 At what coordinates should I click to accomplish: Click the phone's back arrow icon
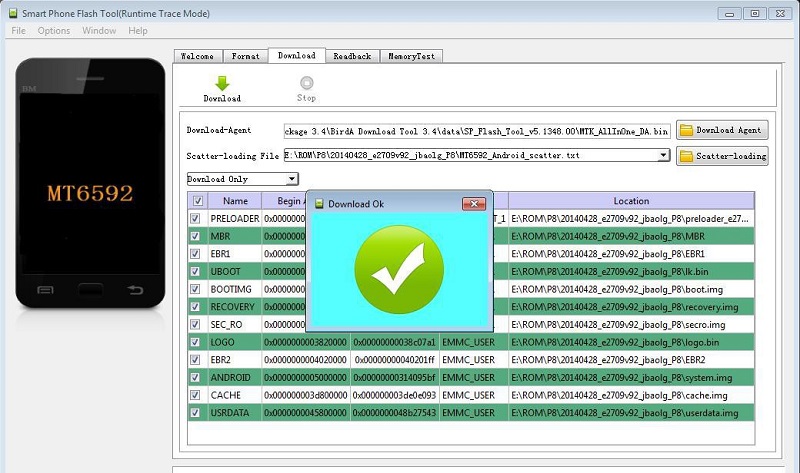coord(135,290)
